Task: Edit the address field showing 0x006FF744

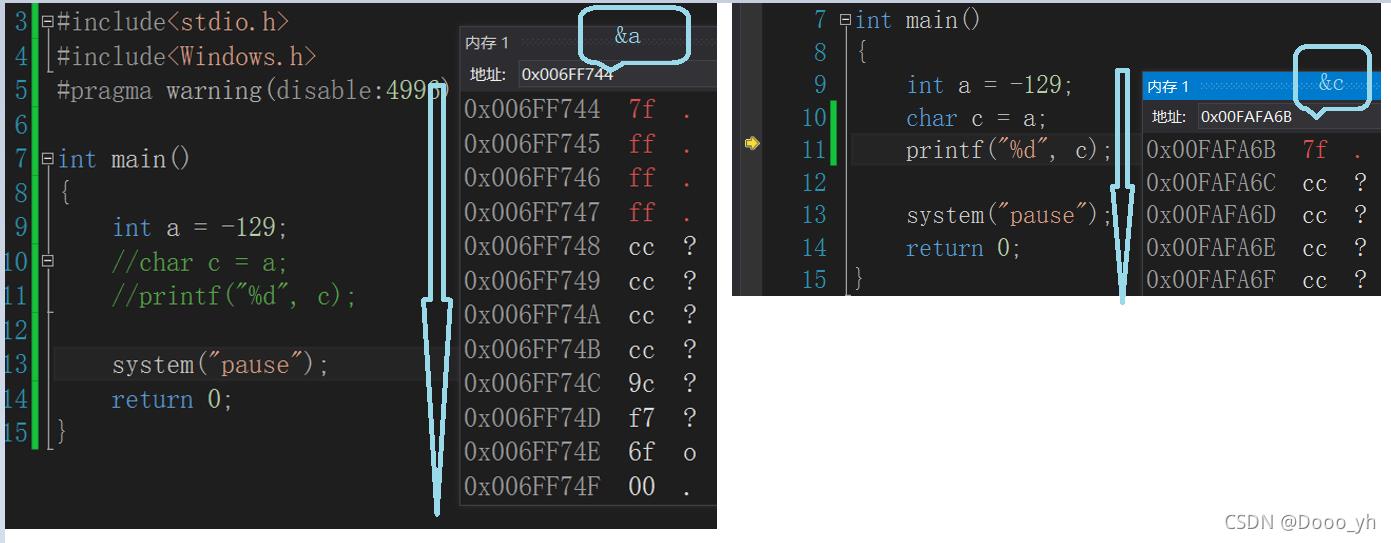Action: [x=617, y=74]
